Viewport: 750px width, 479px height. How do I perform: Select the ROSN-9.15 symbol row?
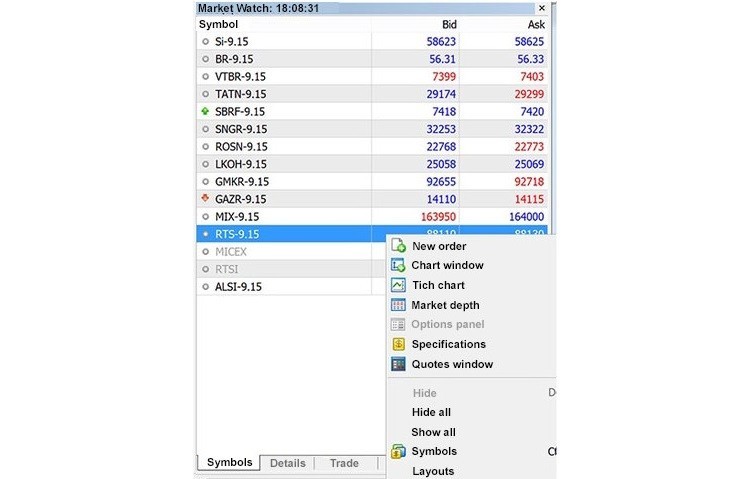(x=372, y=147)
